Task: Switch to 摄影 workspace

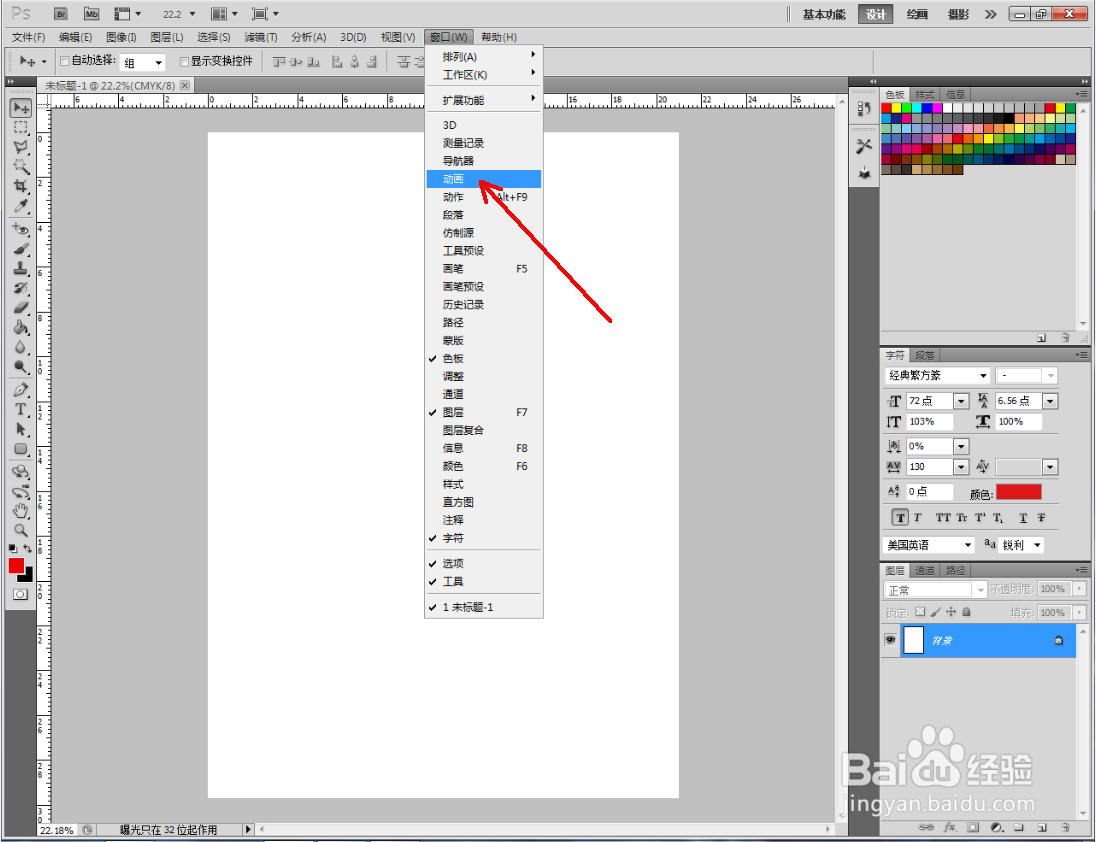Action: (958, 14)
